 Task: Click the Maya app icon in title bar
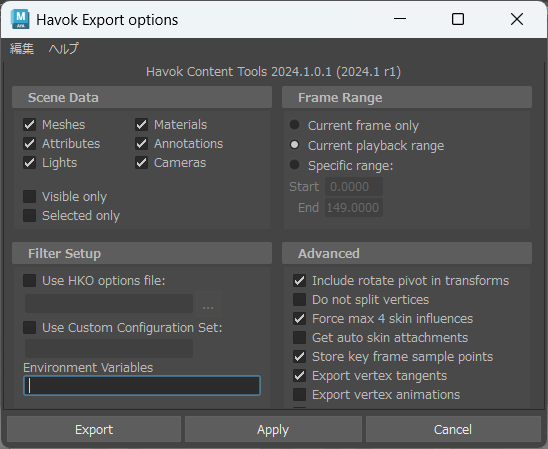pos(20,19)
